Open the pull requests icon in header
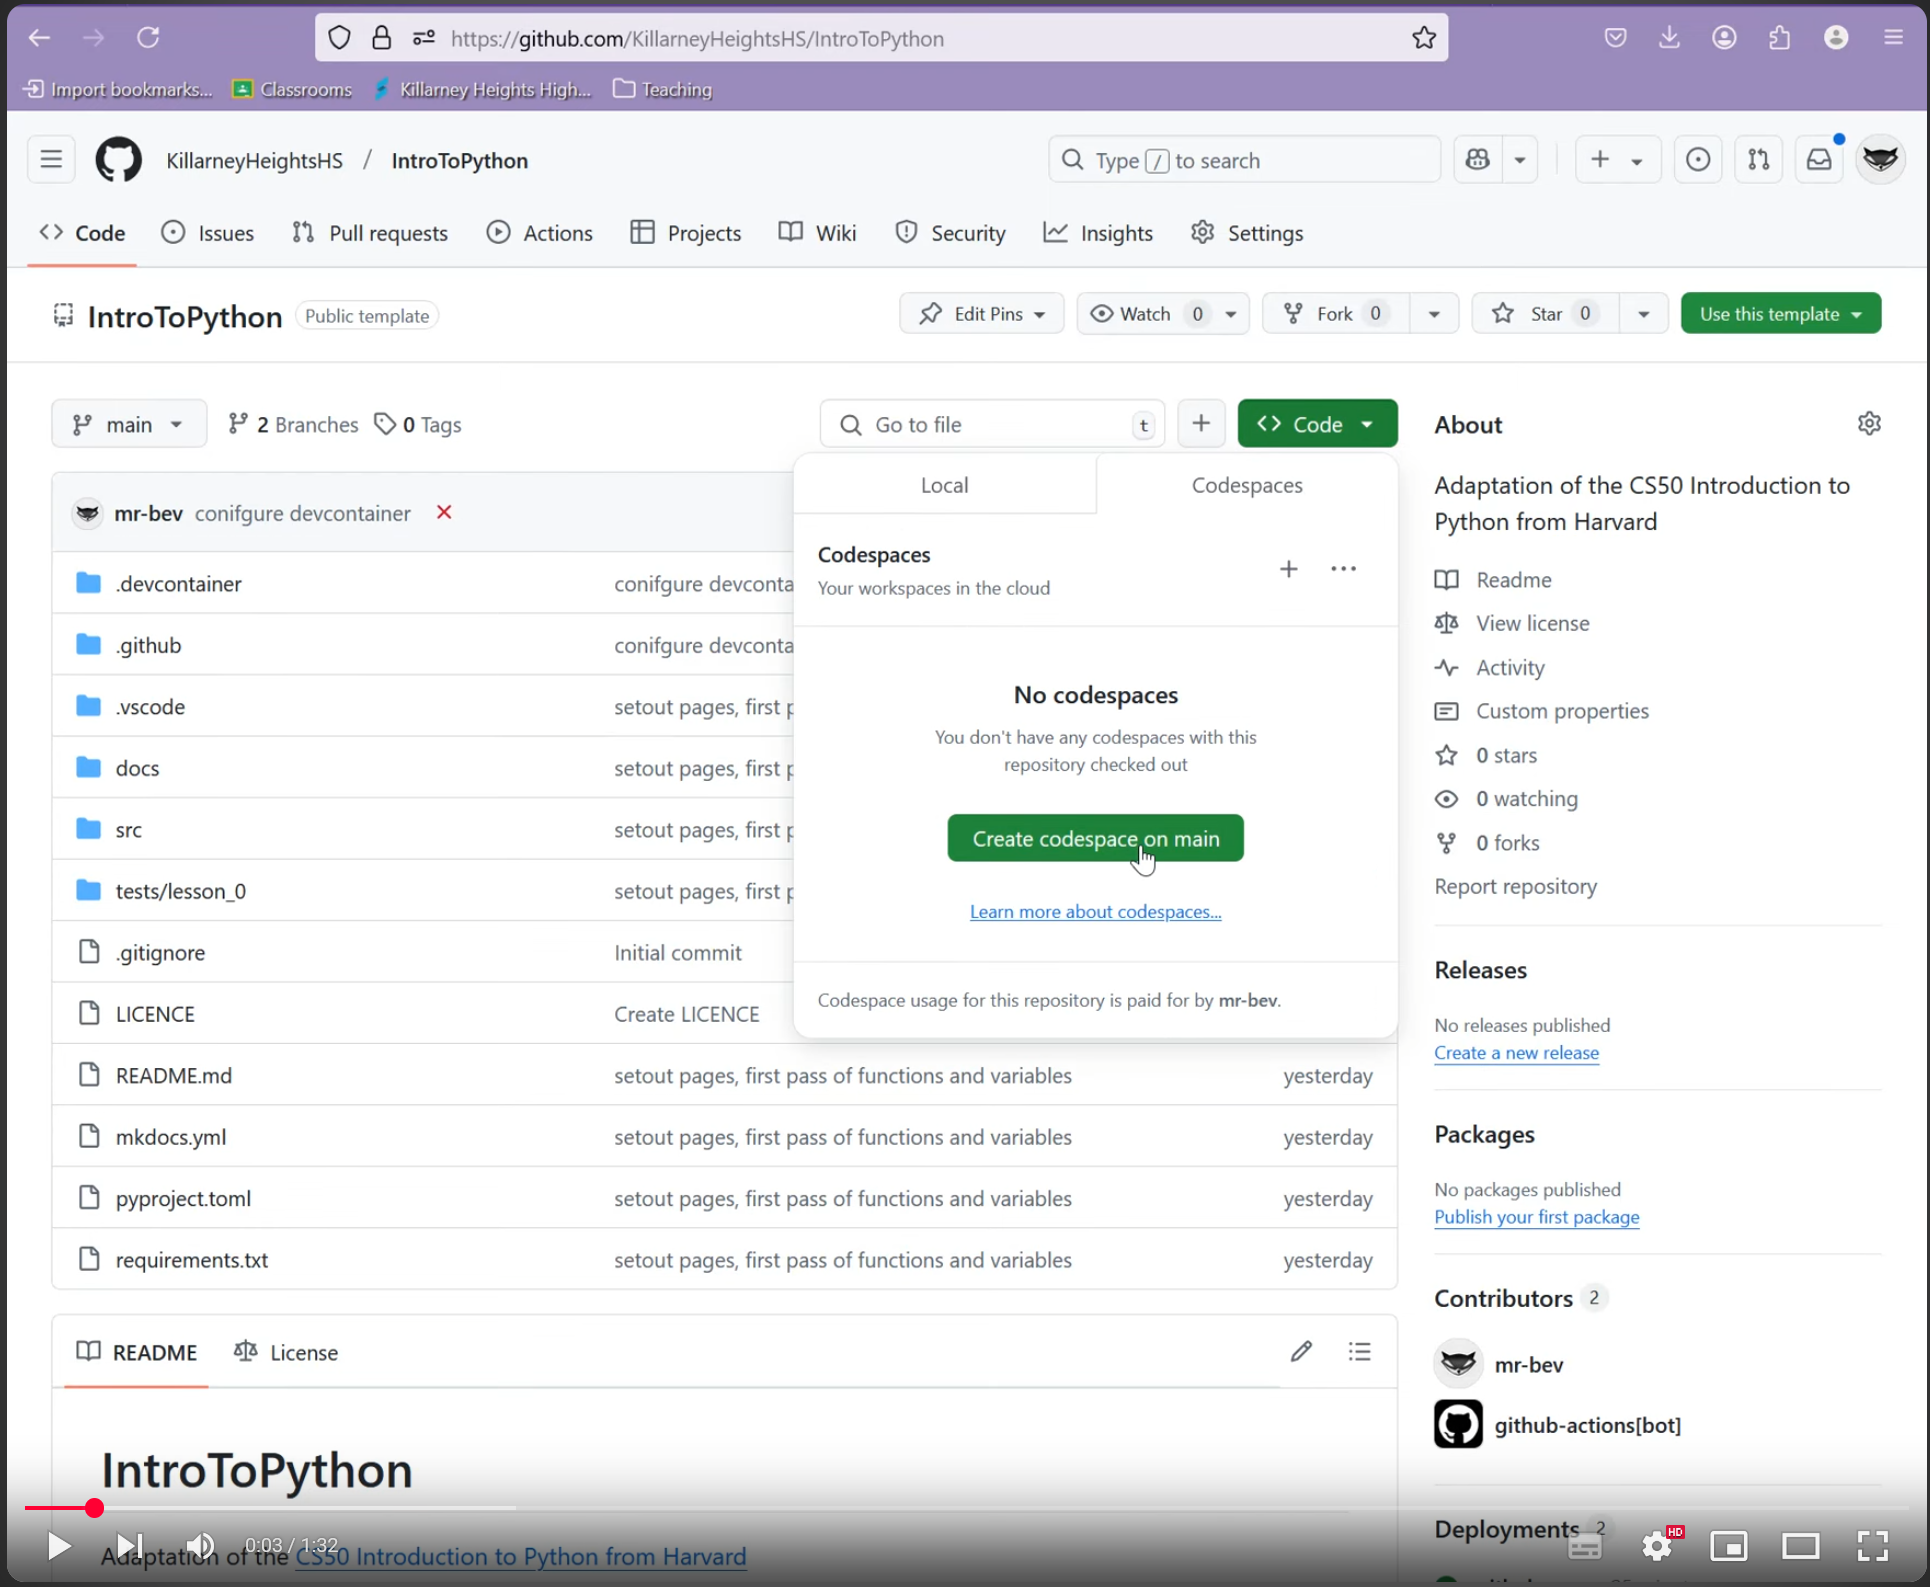The width and height of the screenshot is (1930, 1587). (x=1758, y=160)
